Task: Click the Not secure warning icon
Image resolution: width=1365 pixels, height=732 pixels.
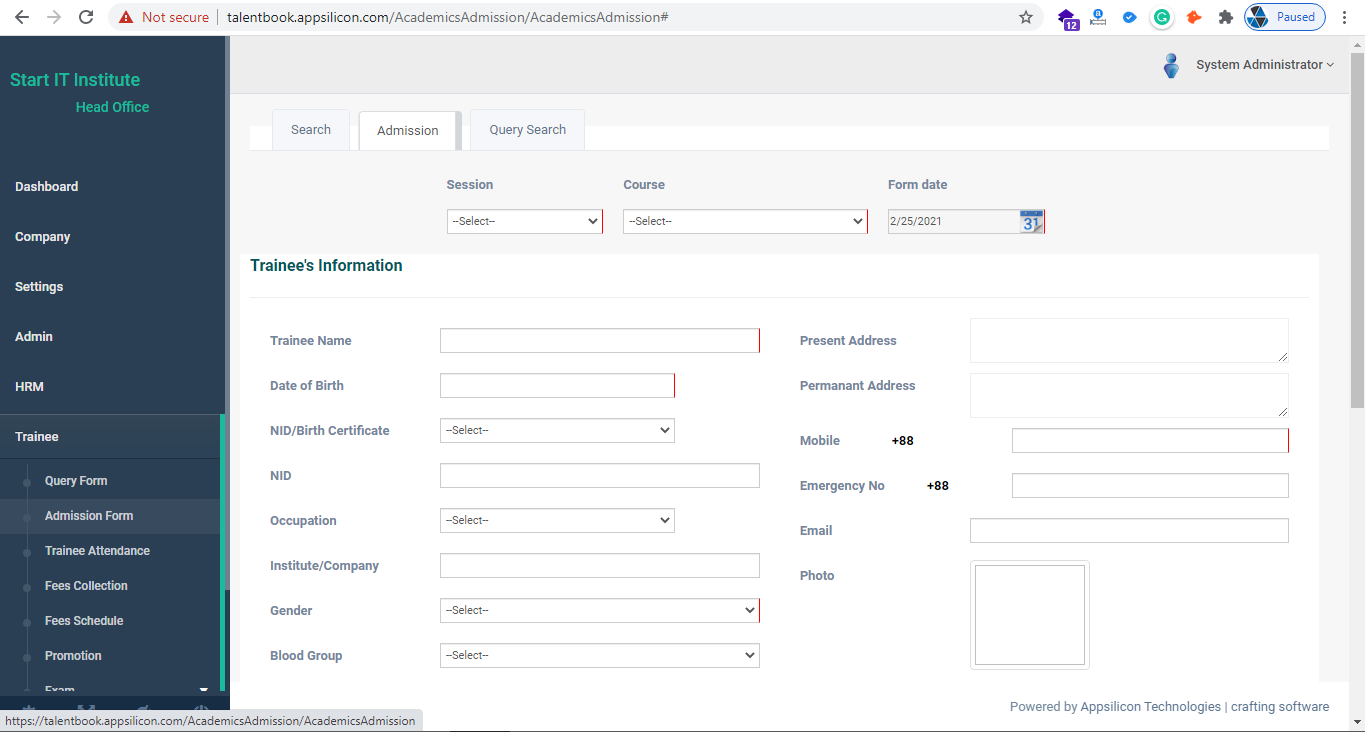Action: (x=126, y=17)
